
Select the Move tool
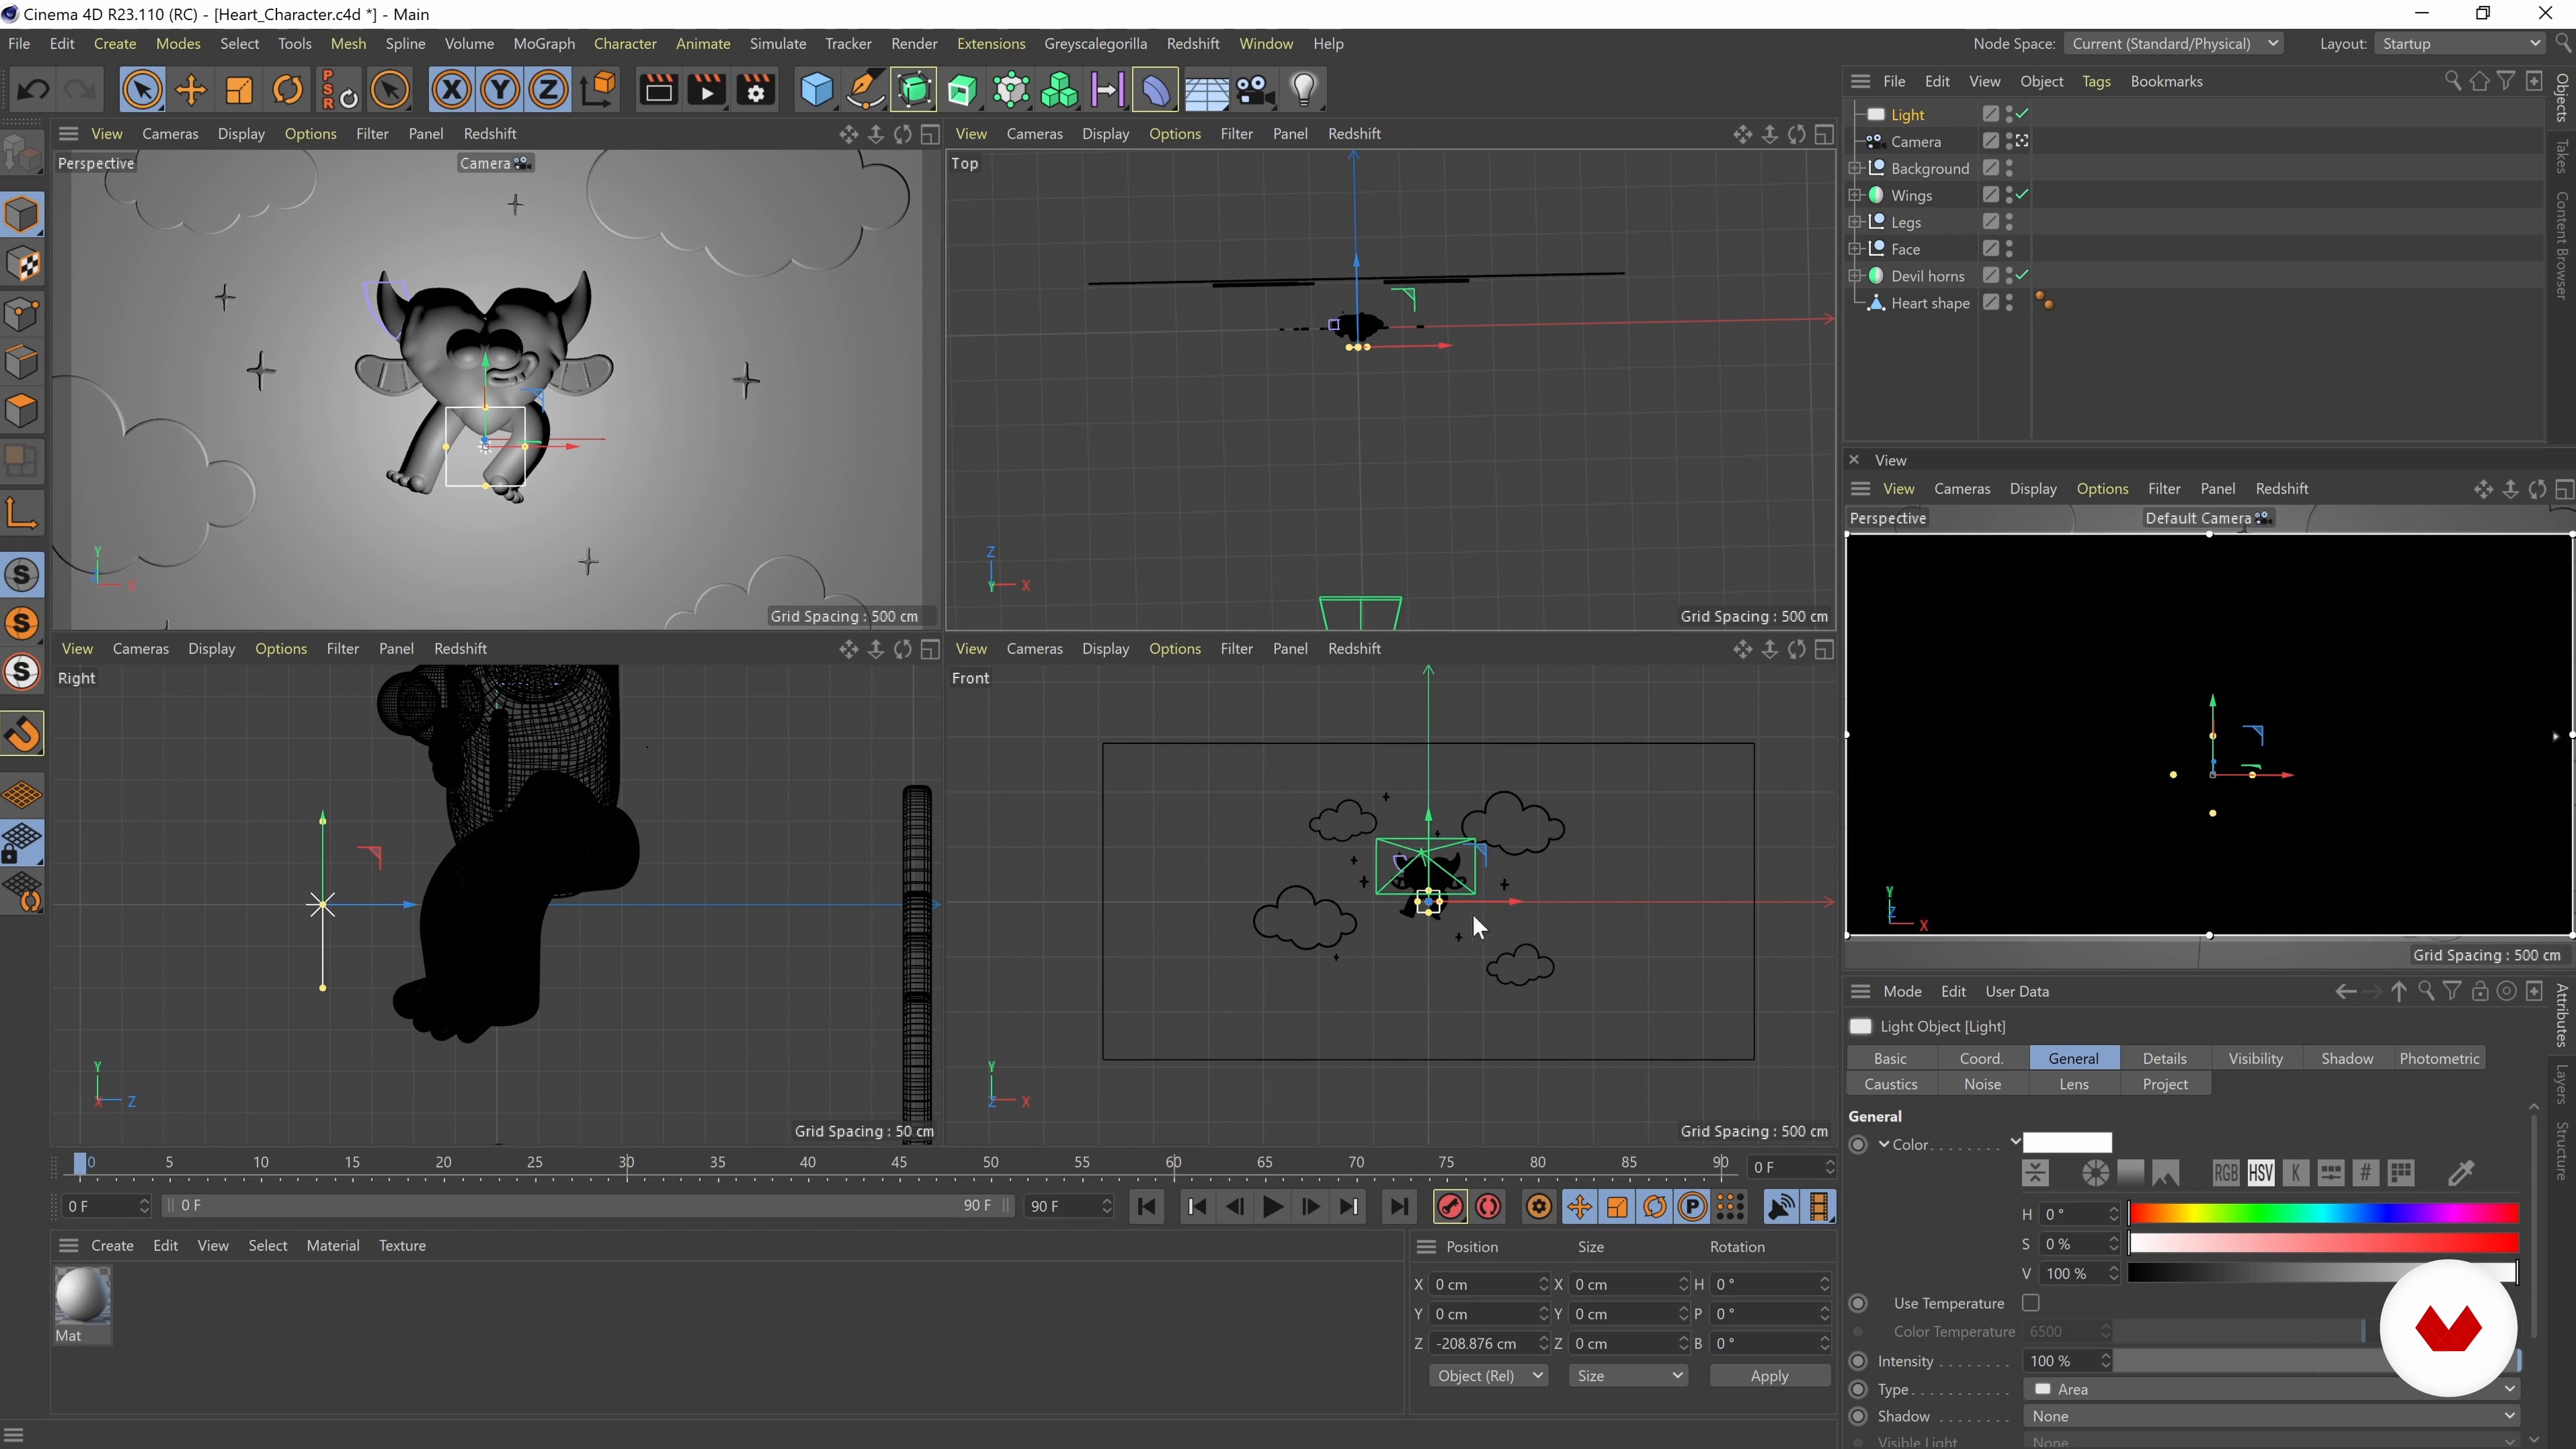tap(190, 90)
